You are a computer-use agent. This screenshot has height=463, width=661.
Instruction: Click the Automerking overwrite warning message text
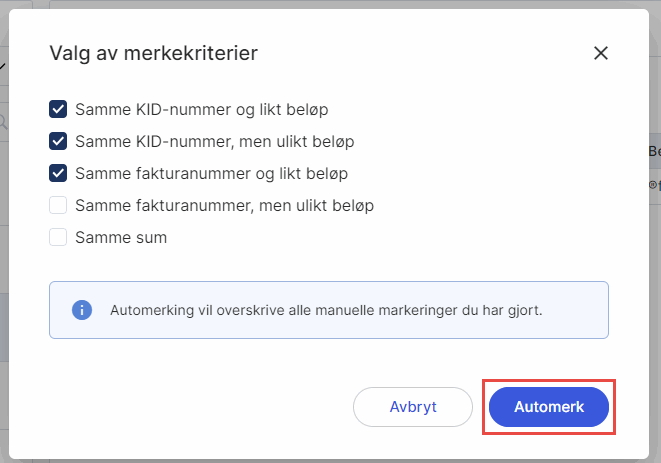click(x=326, y=310)
